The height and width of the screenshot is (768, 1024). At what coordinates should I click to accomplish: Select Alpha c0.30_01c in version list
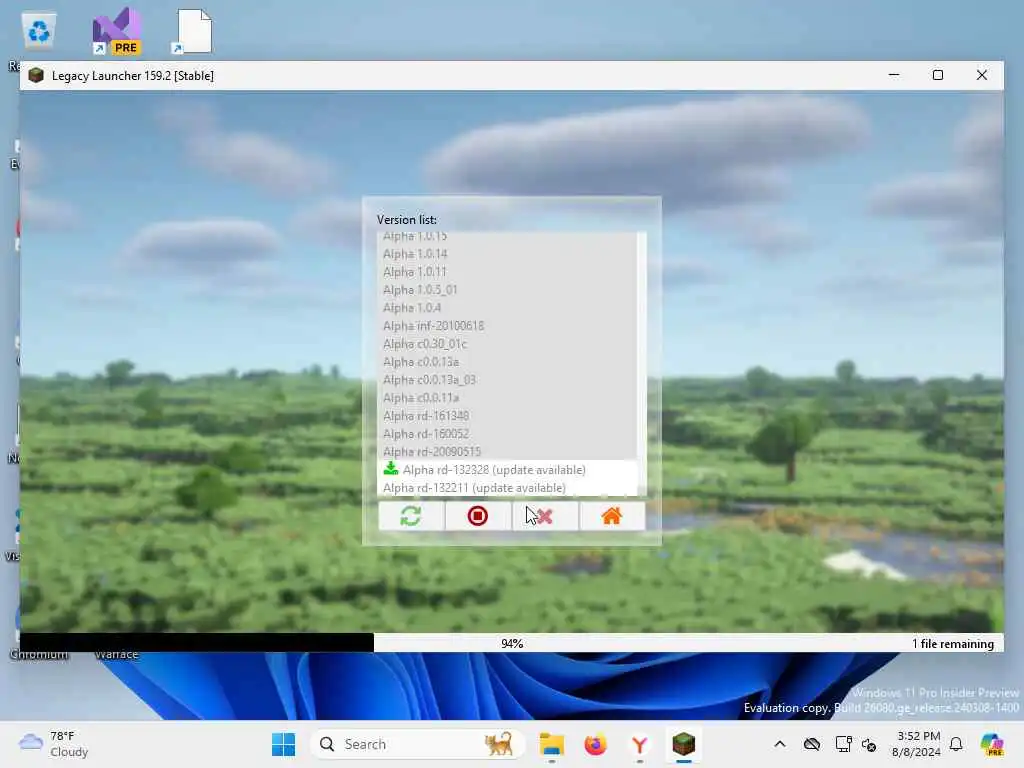(x=507, y=344)
